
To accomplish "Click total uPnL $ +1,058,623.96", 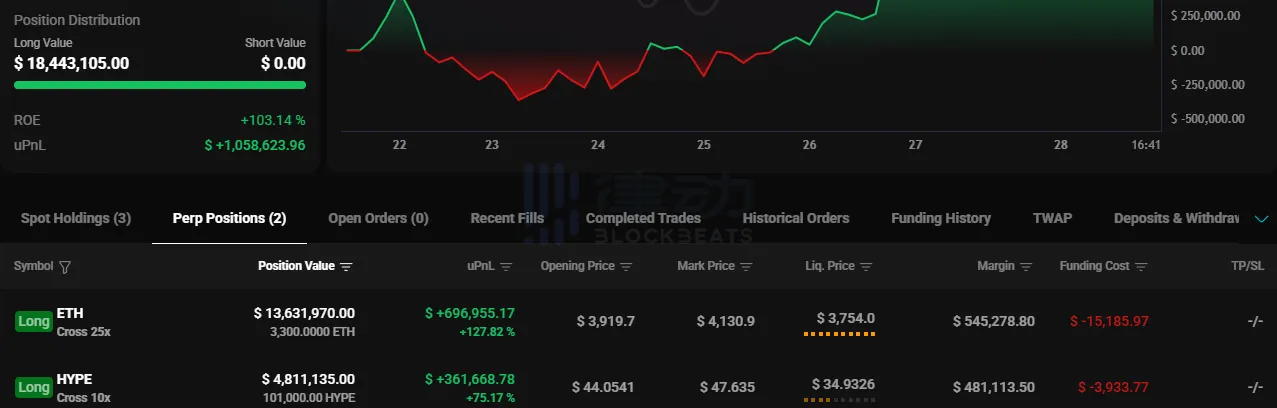I will [x=255, y=145].
